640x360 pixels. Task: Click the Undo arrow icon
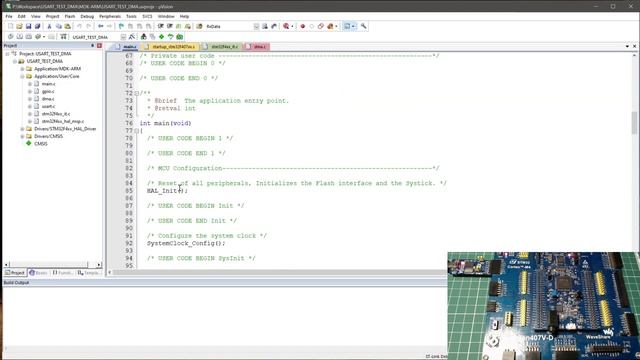tap(79, 26)
